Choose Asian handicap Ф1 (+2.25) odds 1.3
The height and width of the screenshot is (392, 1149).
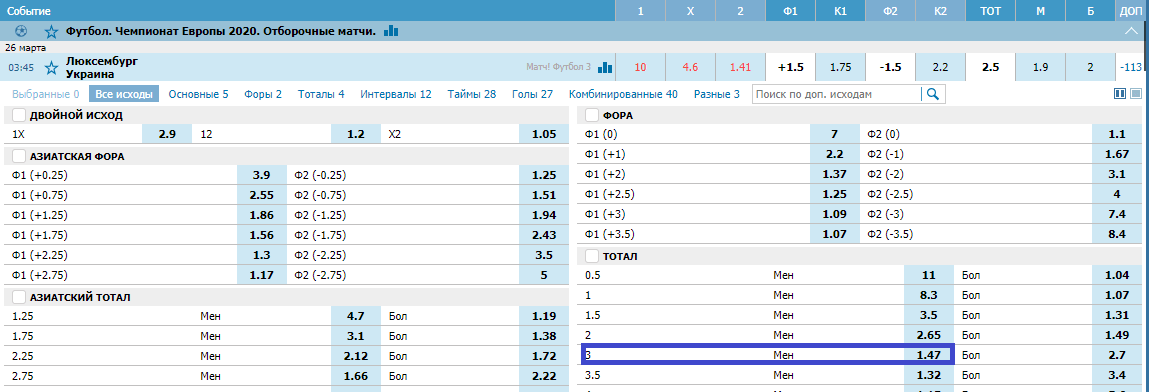pos(262,256)
